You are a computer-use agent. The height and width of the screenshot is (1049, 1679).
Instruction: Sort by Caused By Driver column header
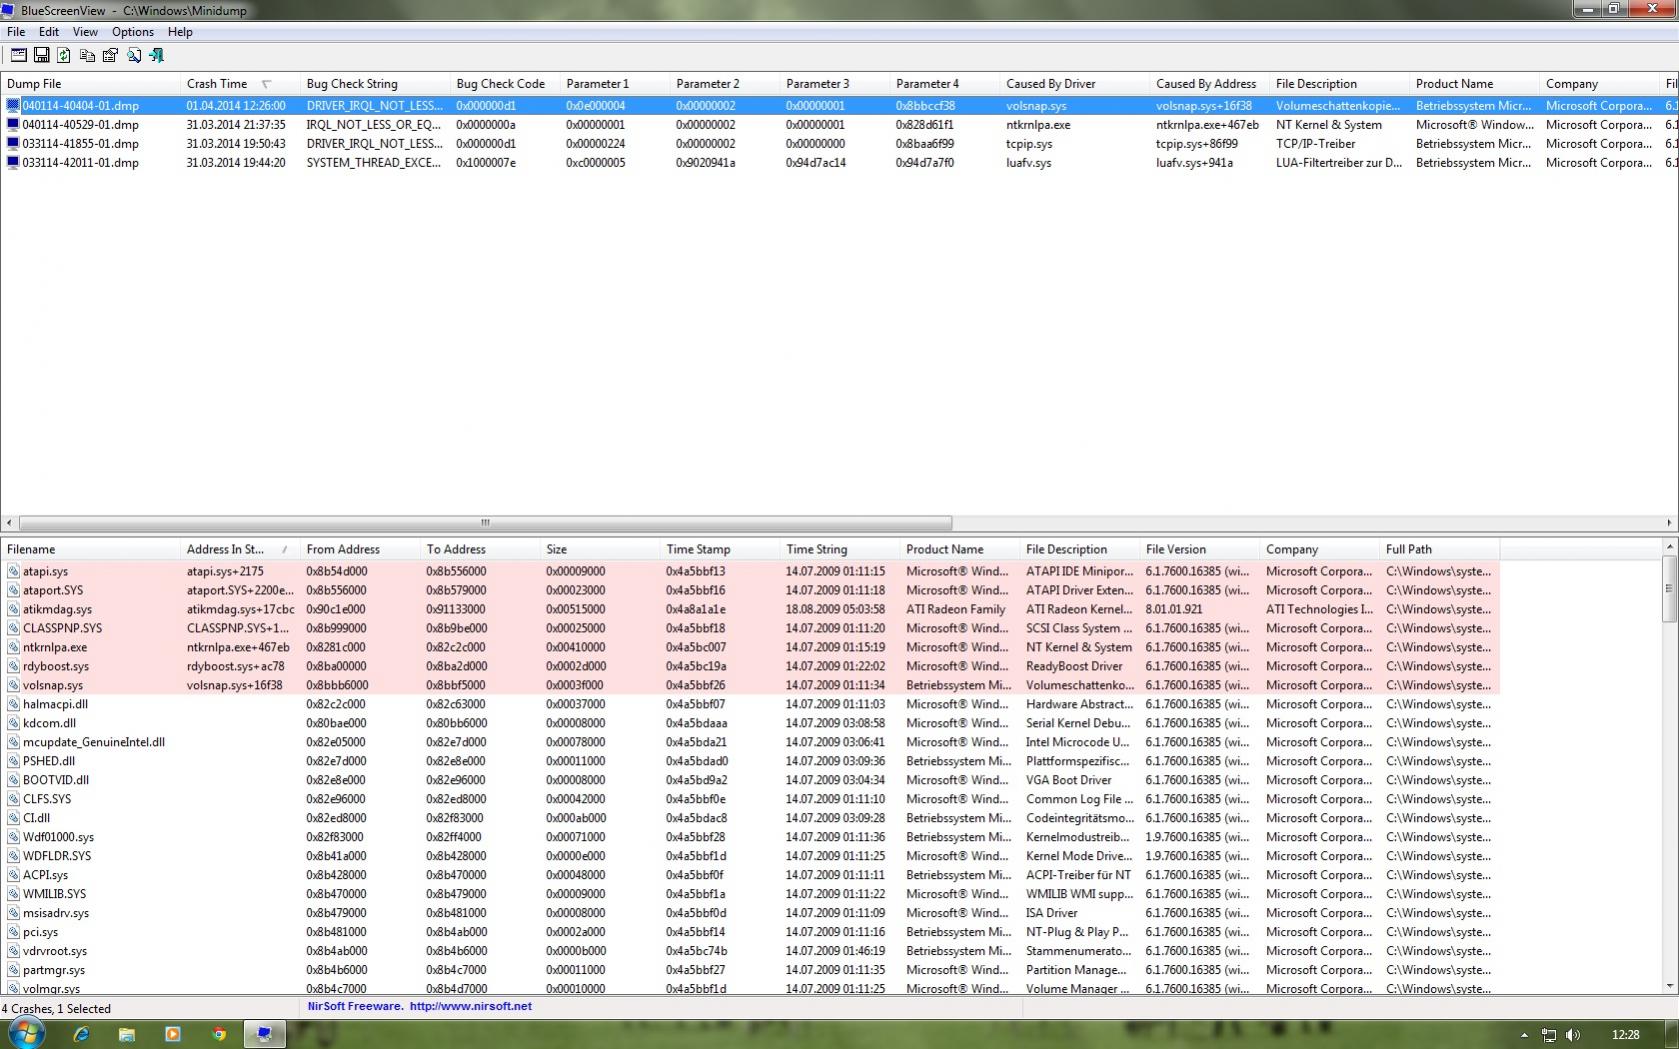(1075, 84)
